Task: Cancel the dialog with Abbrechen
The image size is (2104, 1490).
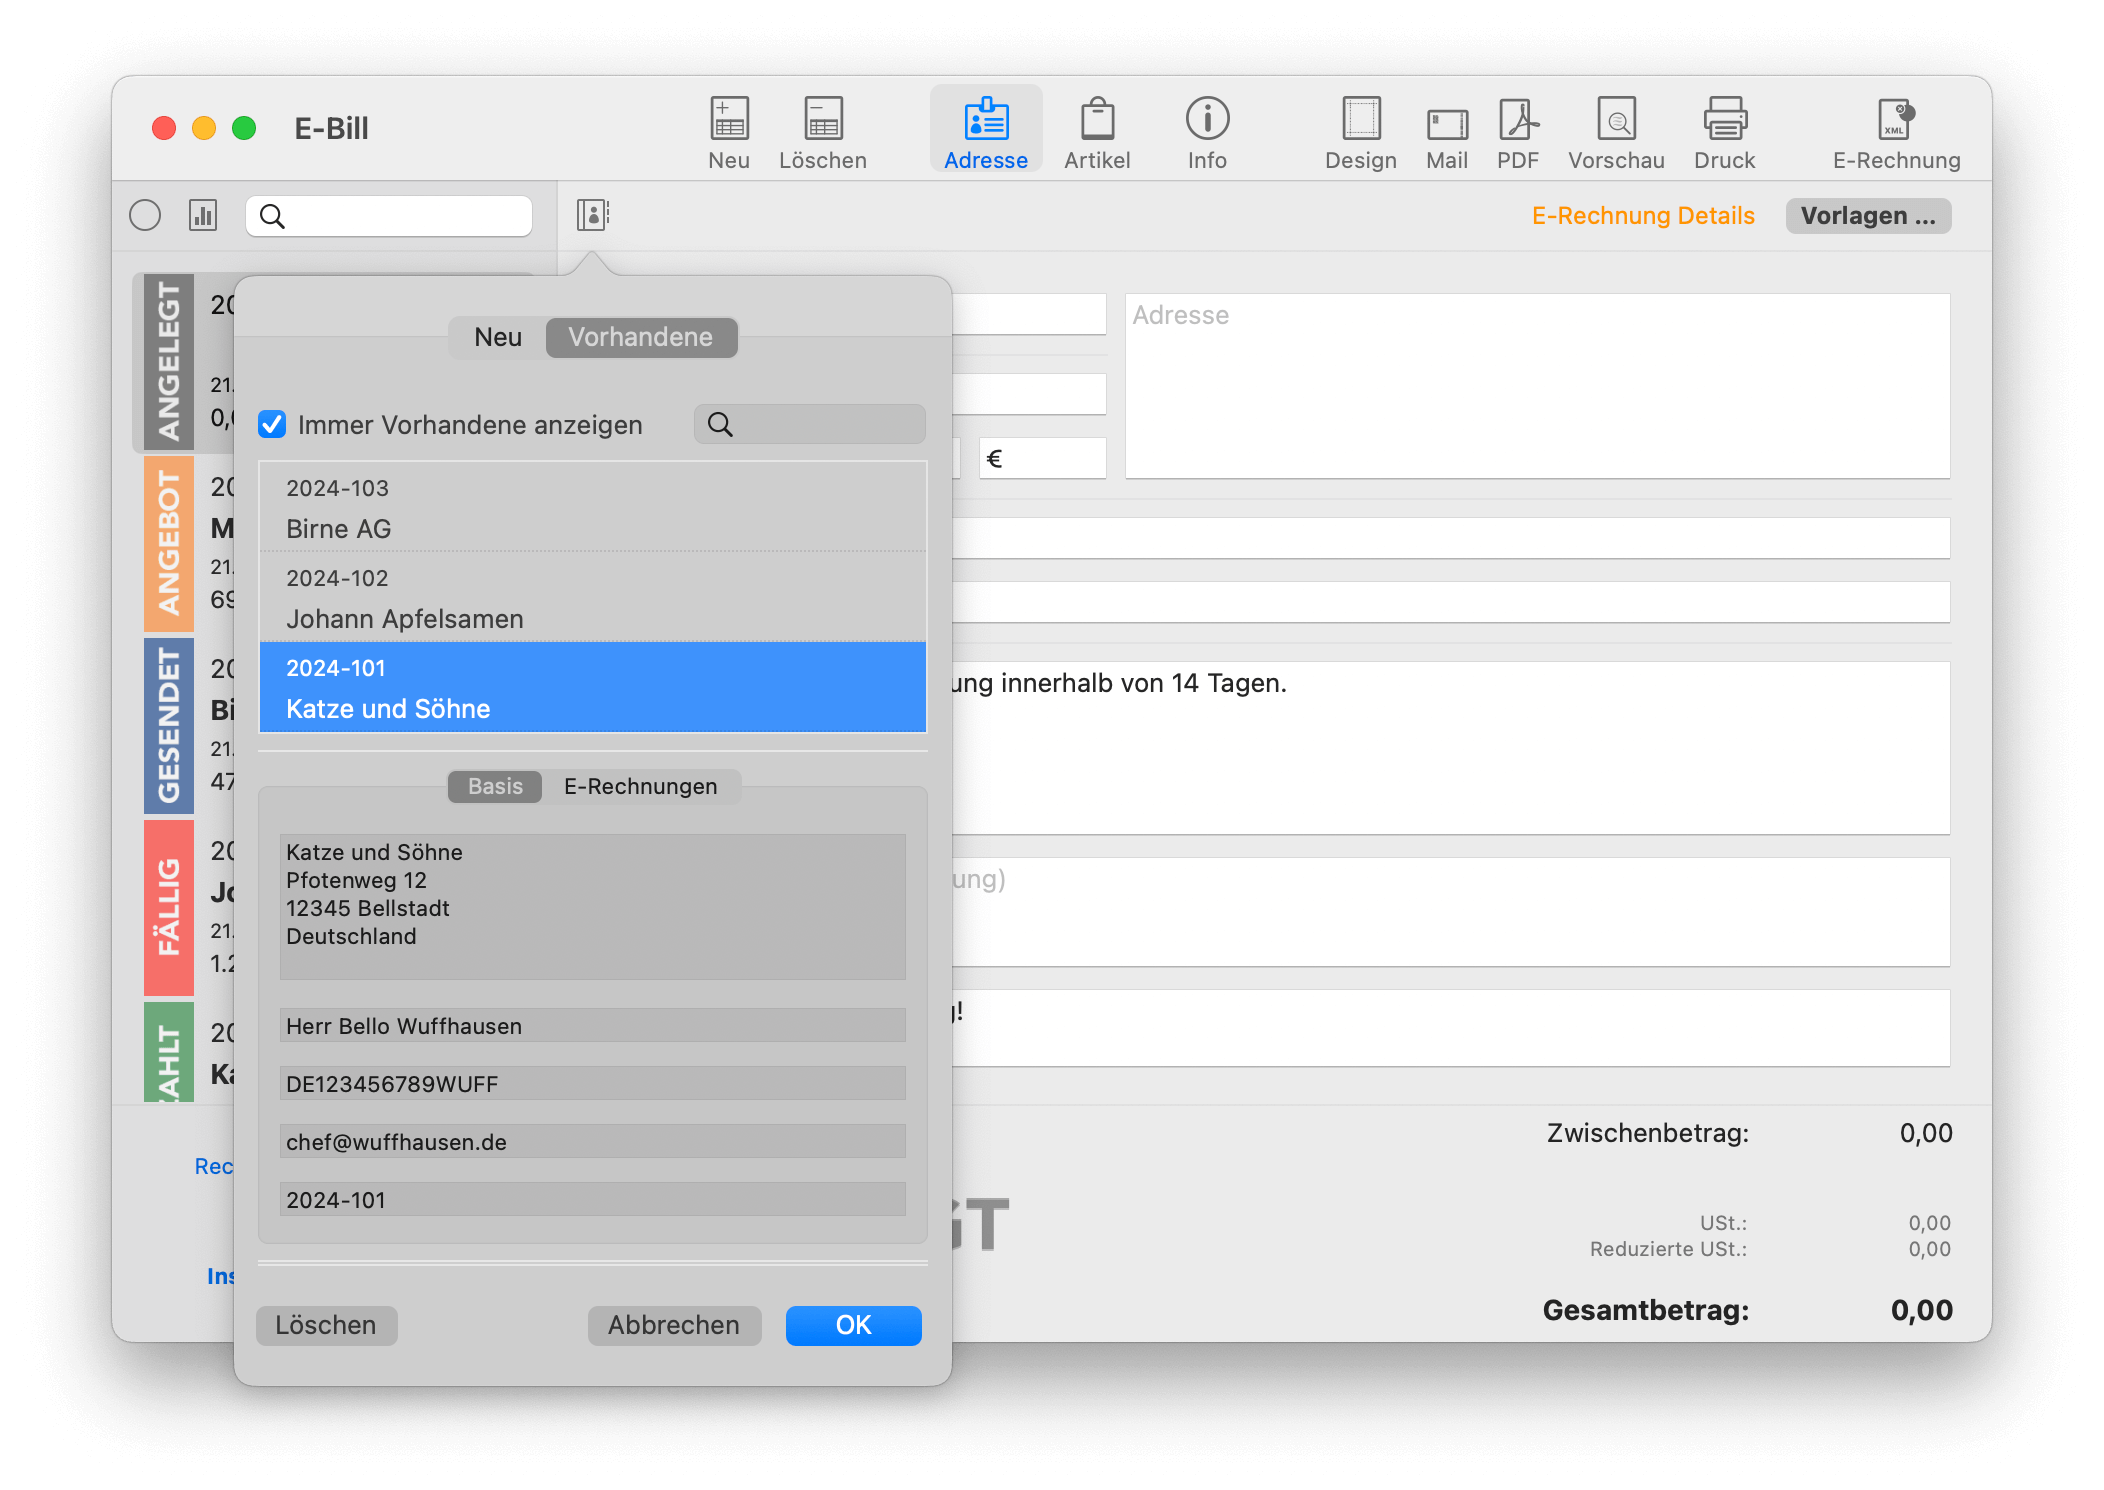Action: (x=673, y=1325)
